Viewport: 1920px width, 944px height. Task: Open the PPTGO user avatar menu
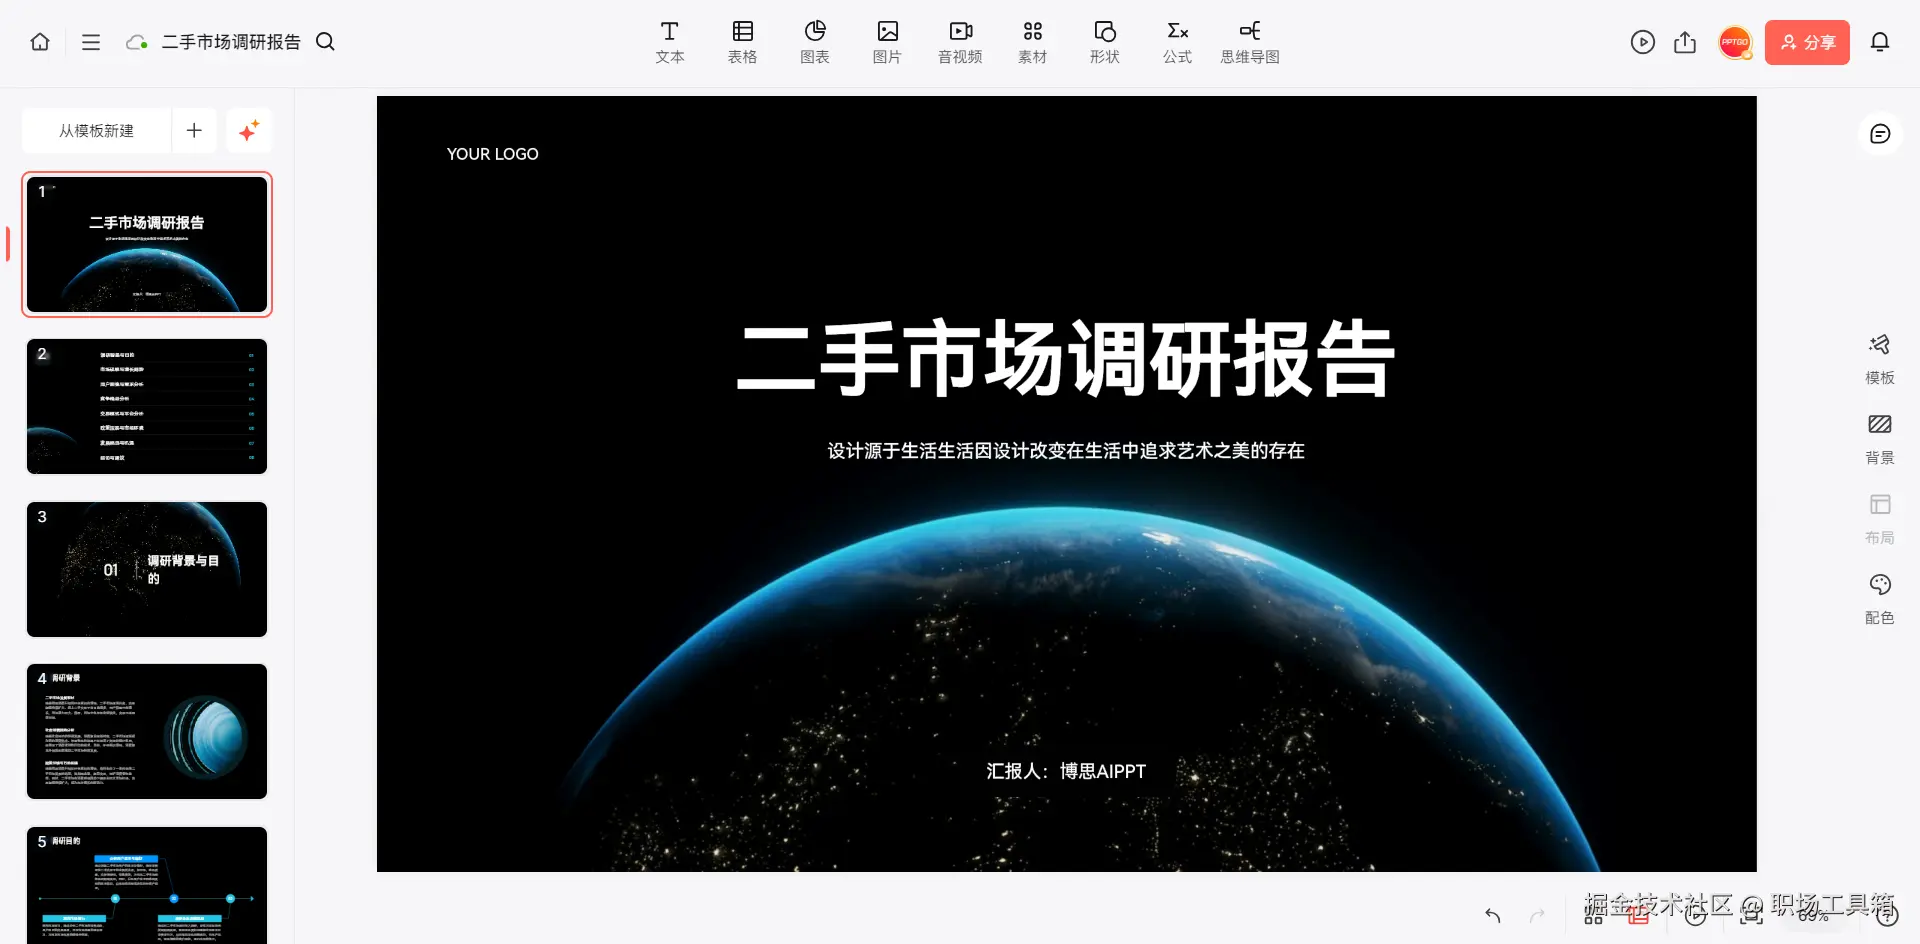pyautogui.click(x=1735, y=42)
